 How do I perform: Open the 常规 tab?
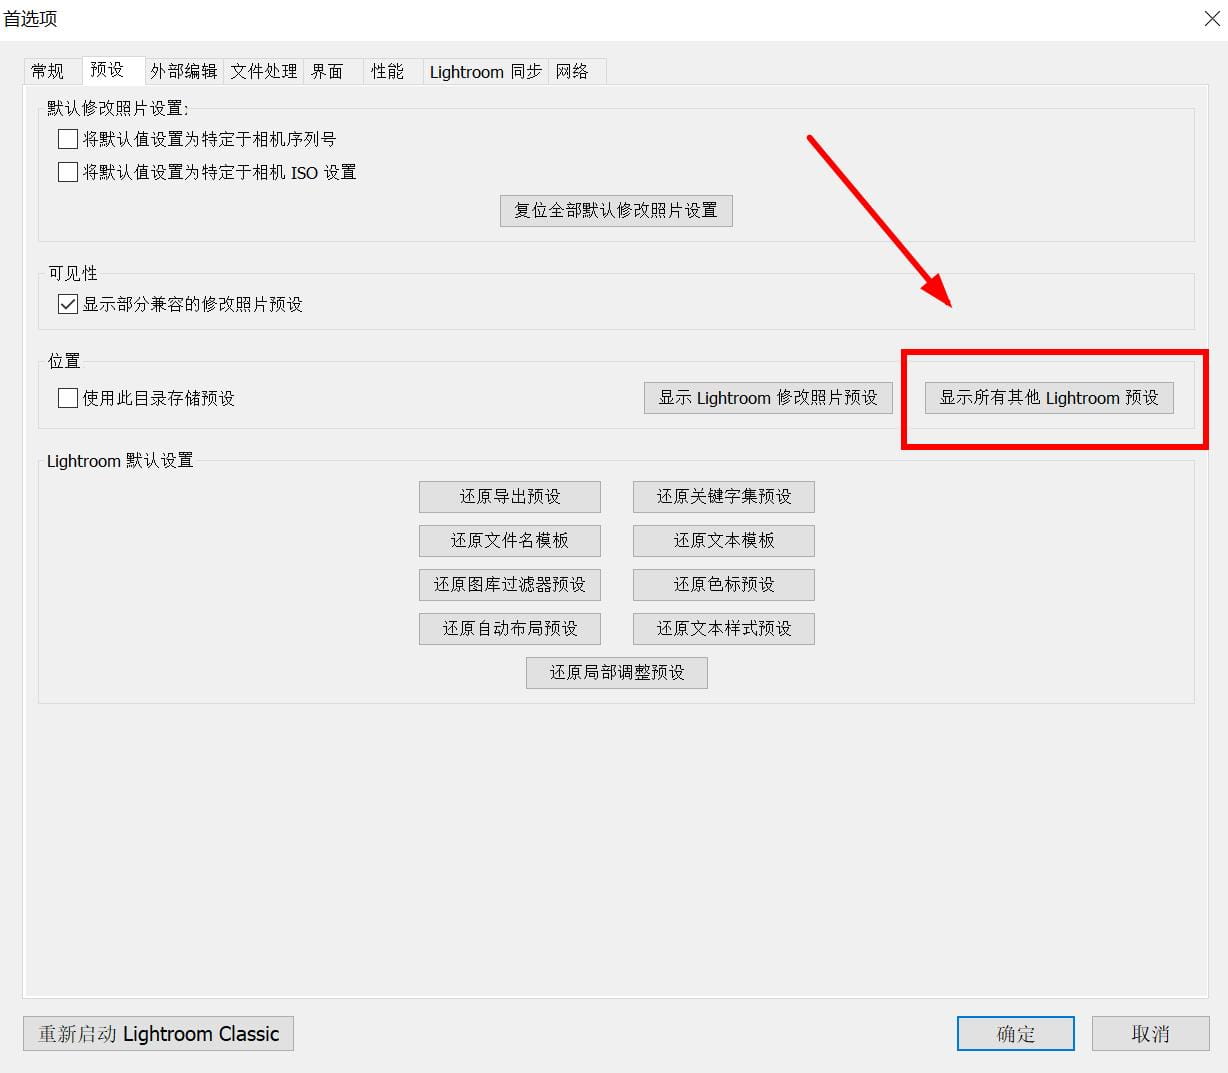tap(47, 71)
